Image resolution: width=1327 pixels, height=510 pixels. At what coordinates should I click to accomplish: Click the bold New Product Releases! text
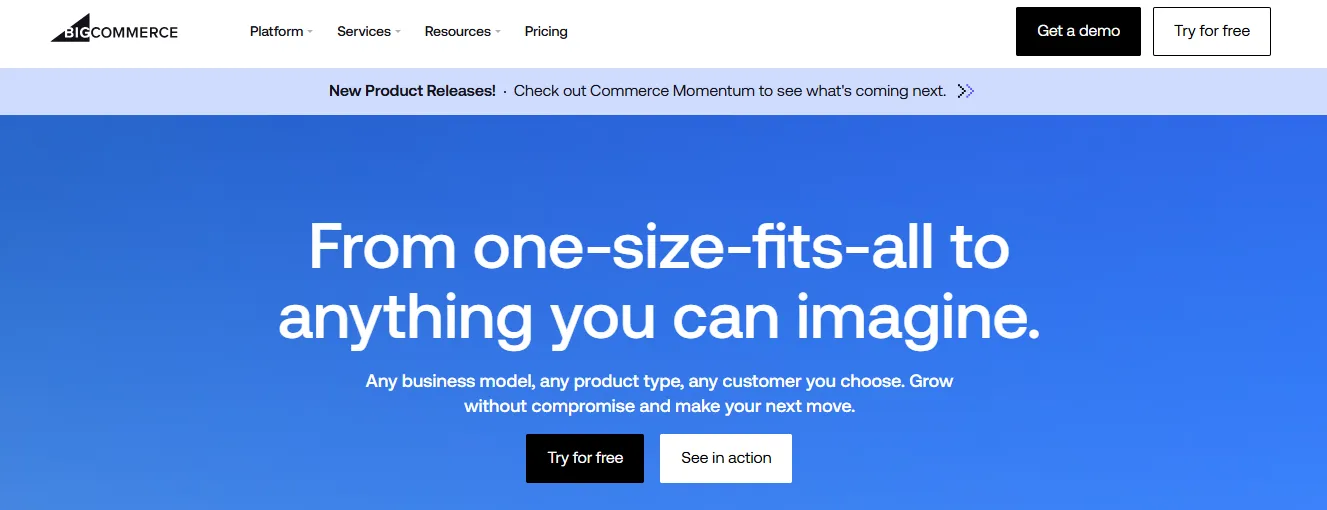412,91
